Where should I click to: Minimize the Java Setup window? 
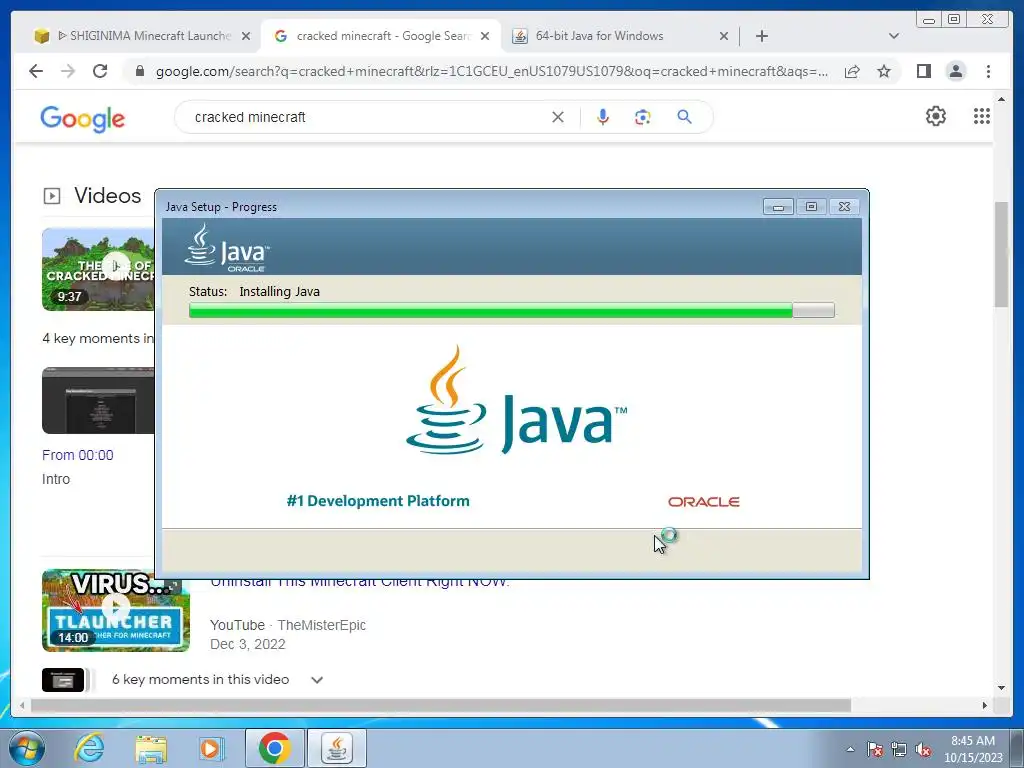pos(778,206)
